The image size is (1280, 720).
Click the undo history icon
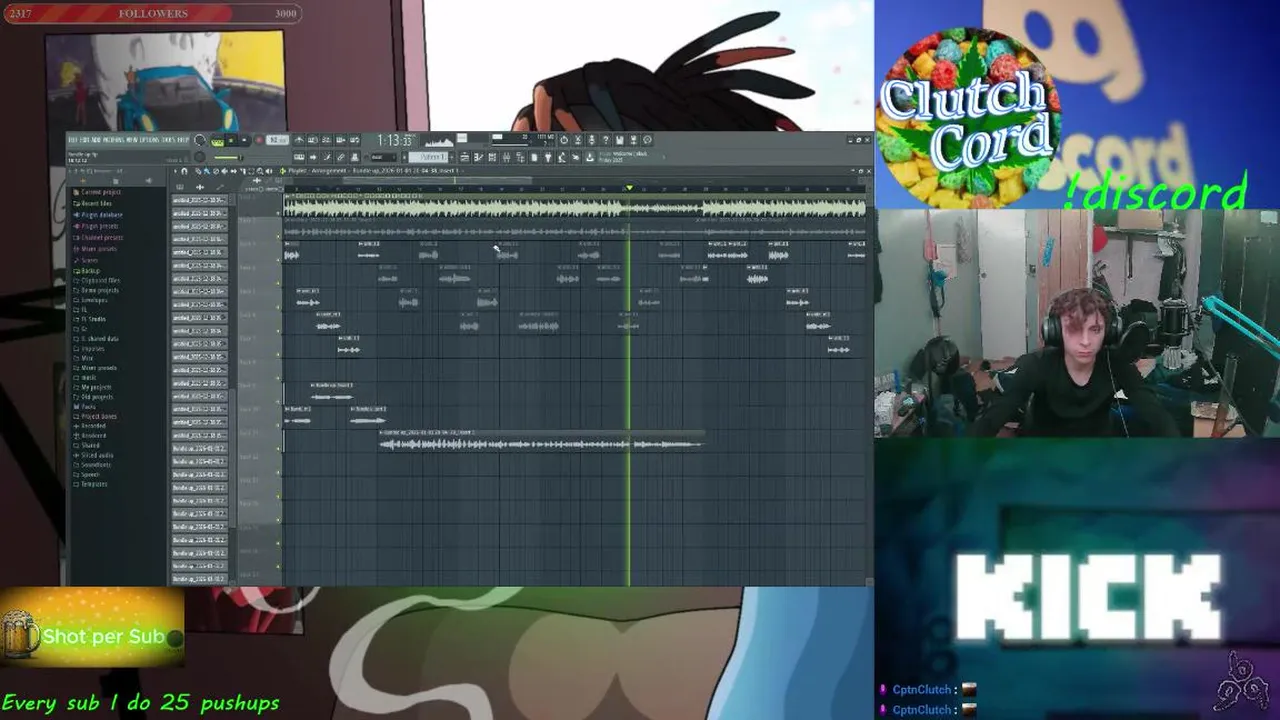(563, 140)
